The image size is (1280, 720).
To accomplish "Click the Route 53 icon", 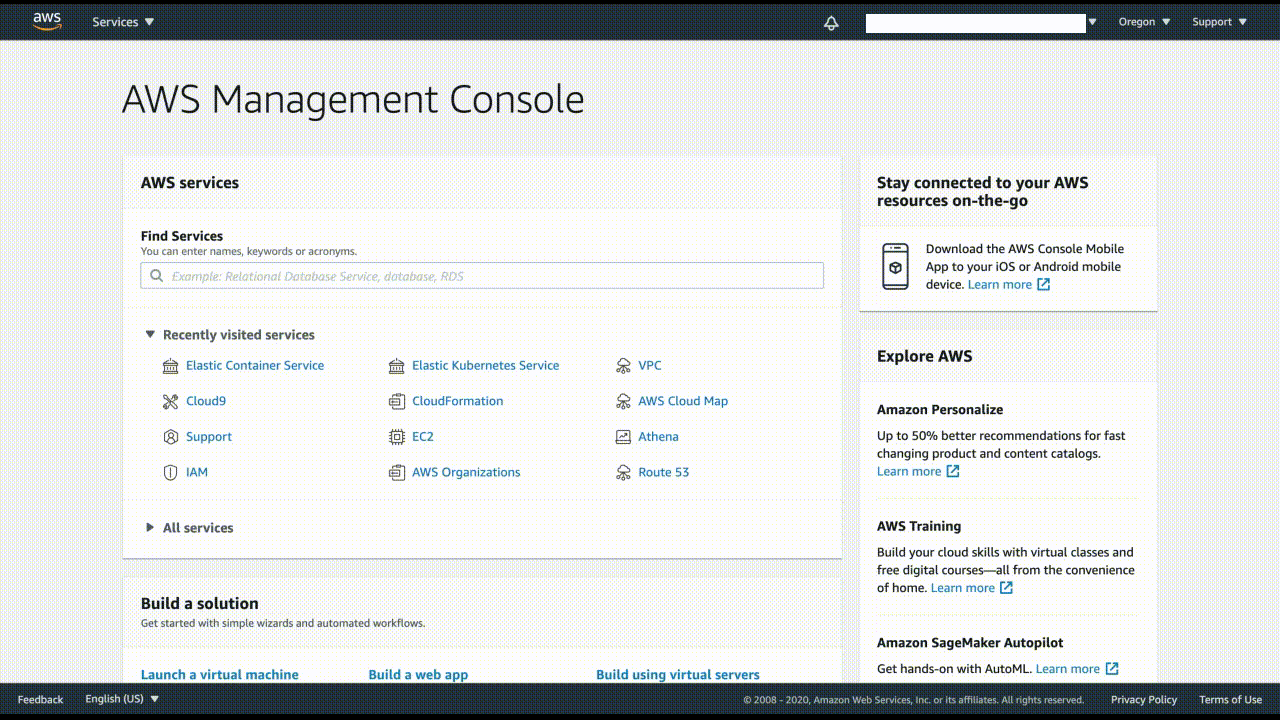I will tap(623, 472).
